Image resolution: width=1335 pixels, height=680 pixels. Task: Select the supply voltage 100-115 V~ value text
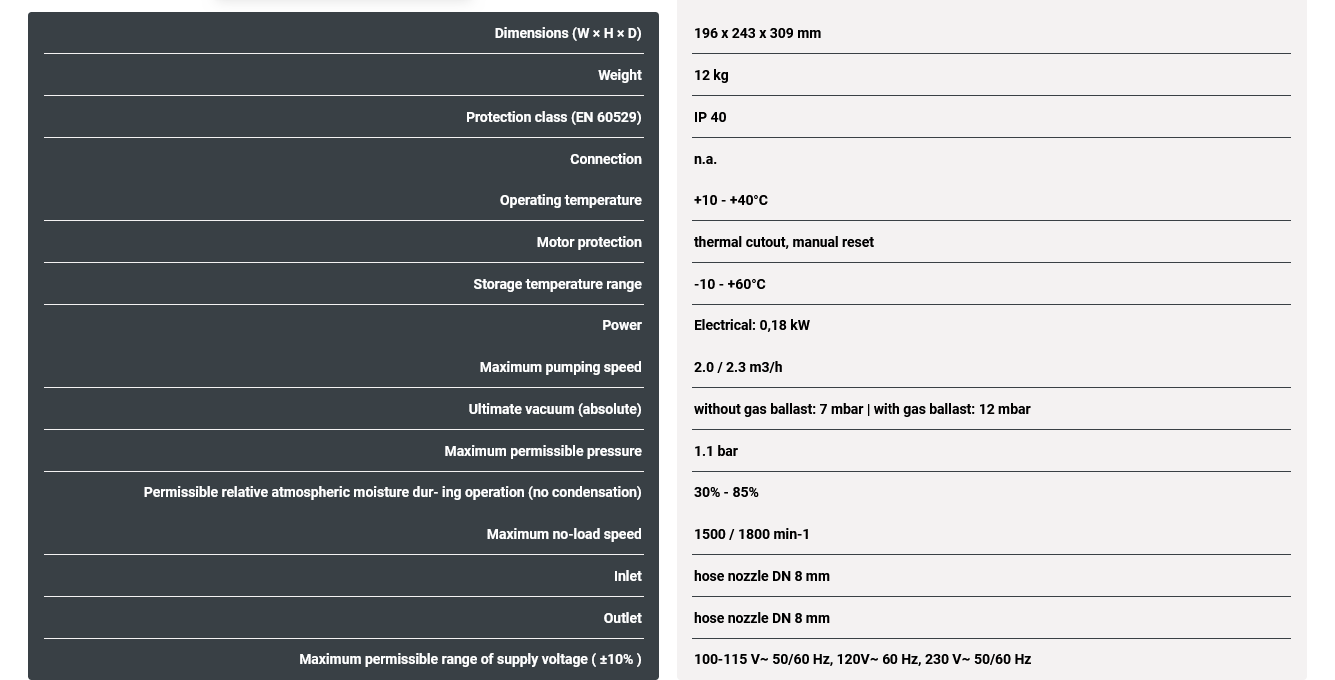(862, 659)
